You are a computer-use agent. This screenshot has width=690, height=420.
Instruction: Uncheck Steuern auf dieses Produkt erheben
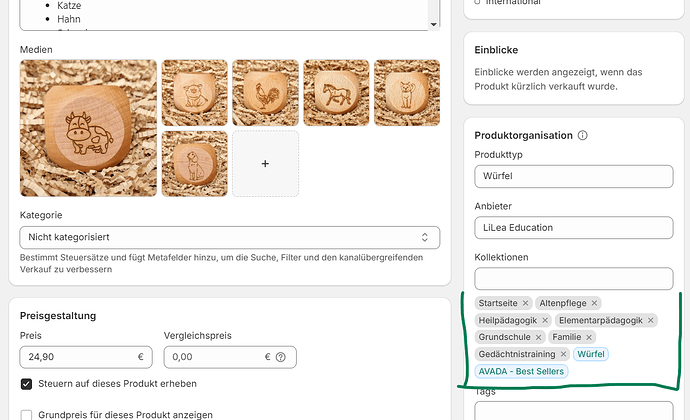tap(26, 384)
